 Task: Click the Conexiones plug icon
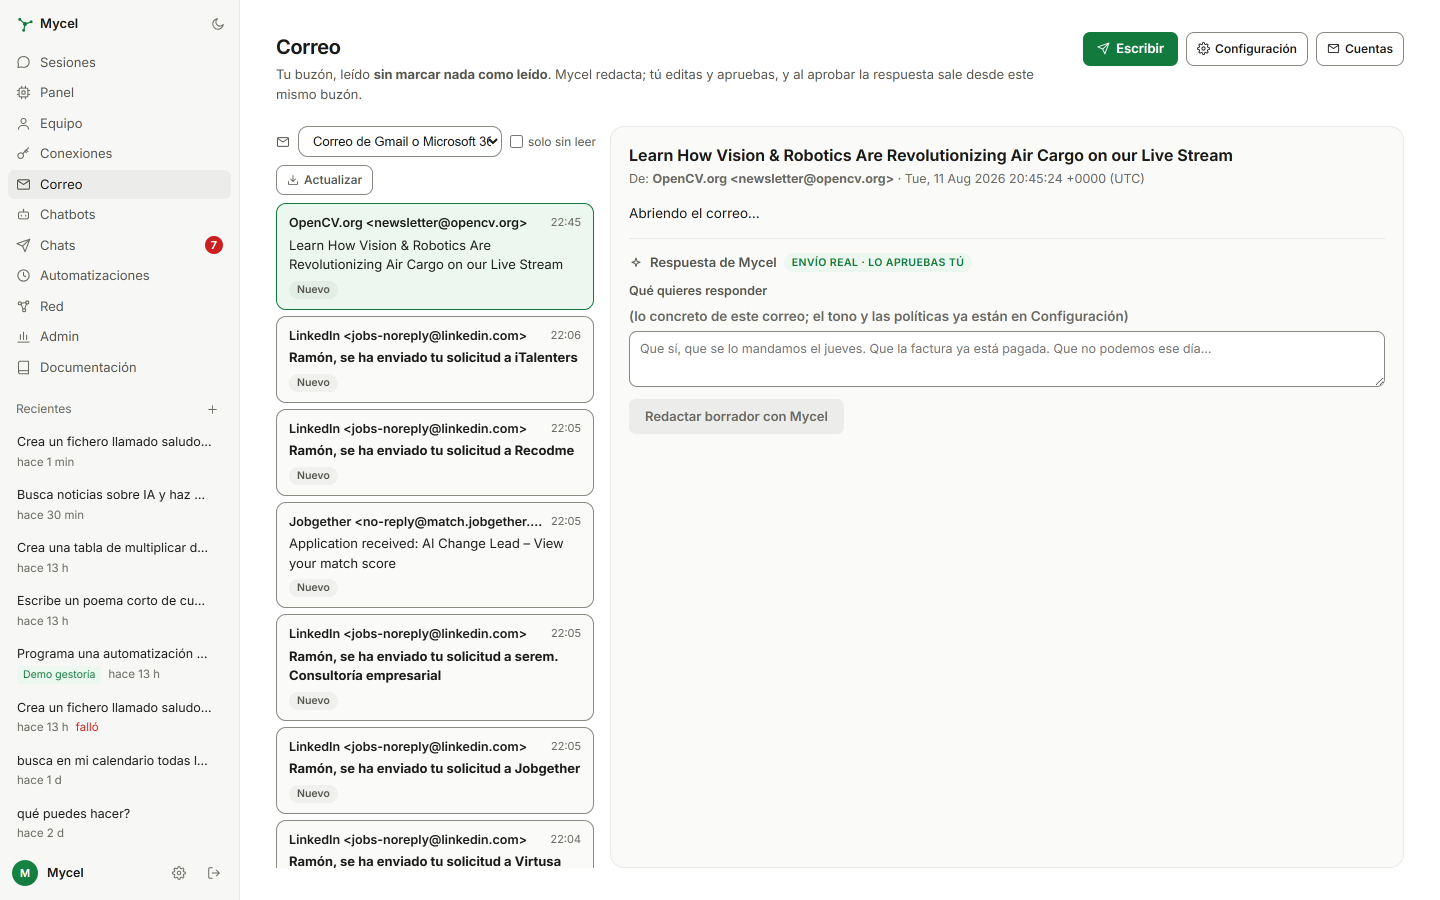tap(23, 154)
